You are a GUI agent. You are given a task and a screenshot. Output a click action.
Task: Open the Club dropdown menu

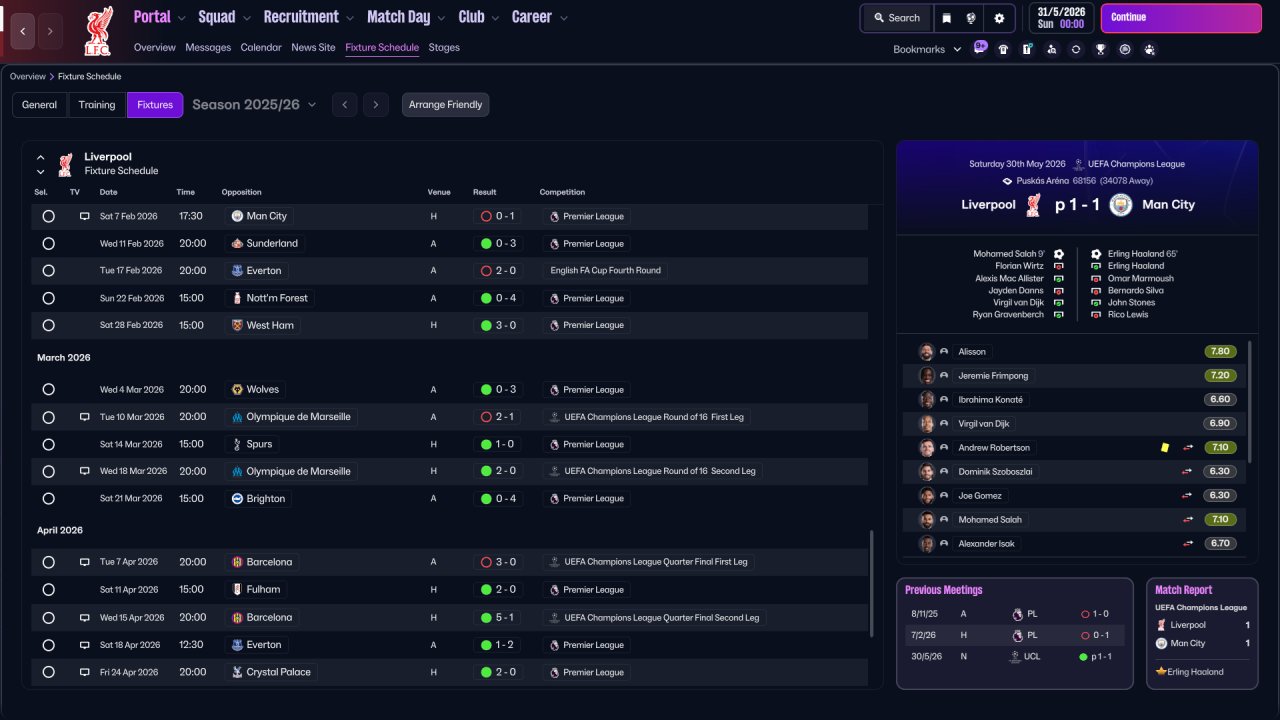click(x=479, y=17)
